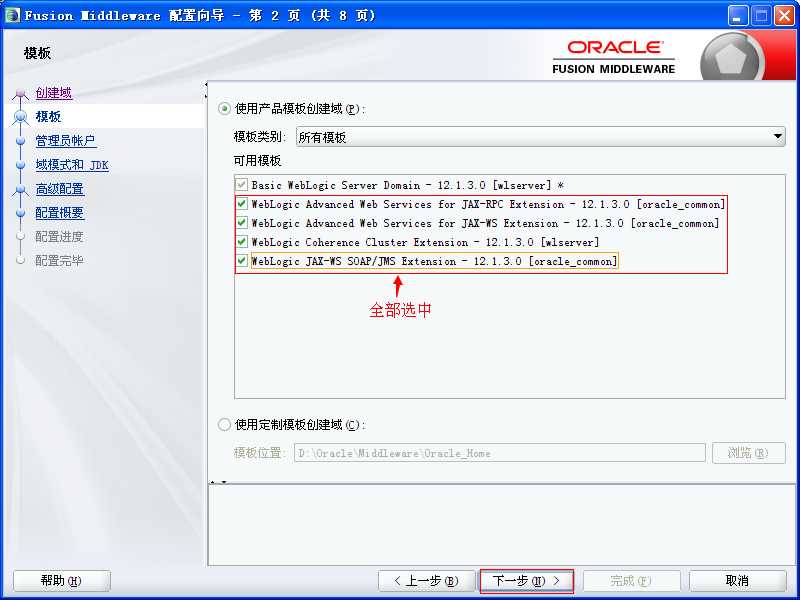Click the Fusion Middleware title bar icon
800x600 pixels.
coord(12,15)
